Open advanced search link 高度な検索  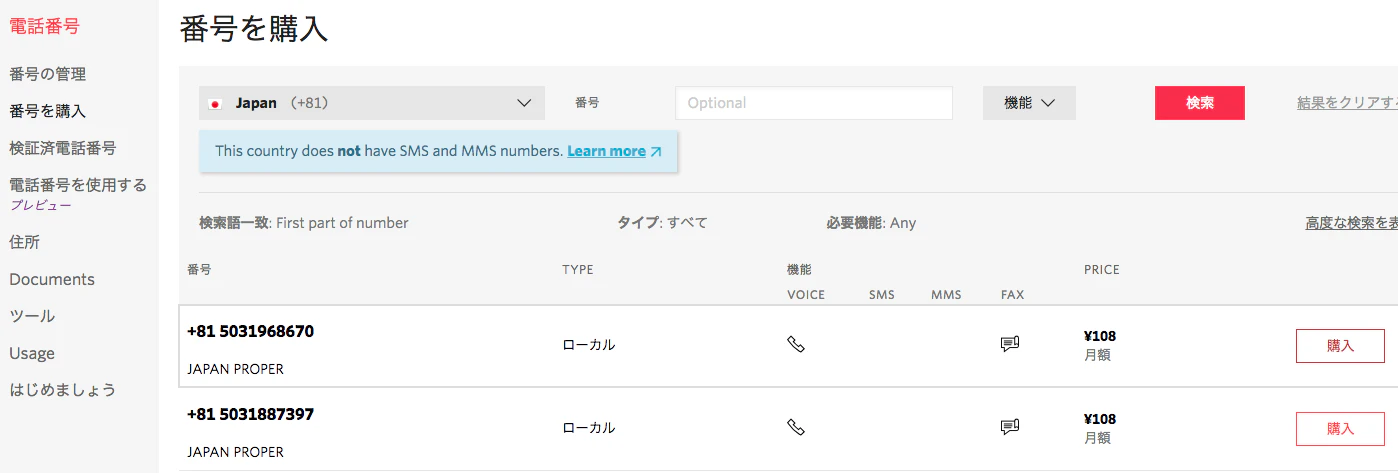click(x=1351, y=222)
